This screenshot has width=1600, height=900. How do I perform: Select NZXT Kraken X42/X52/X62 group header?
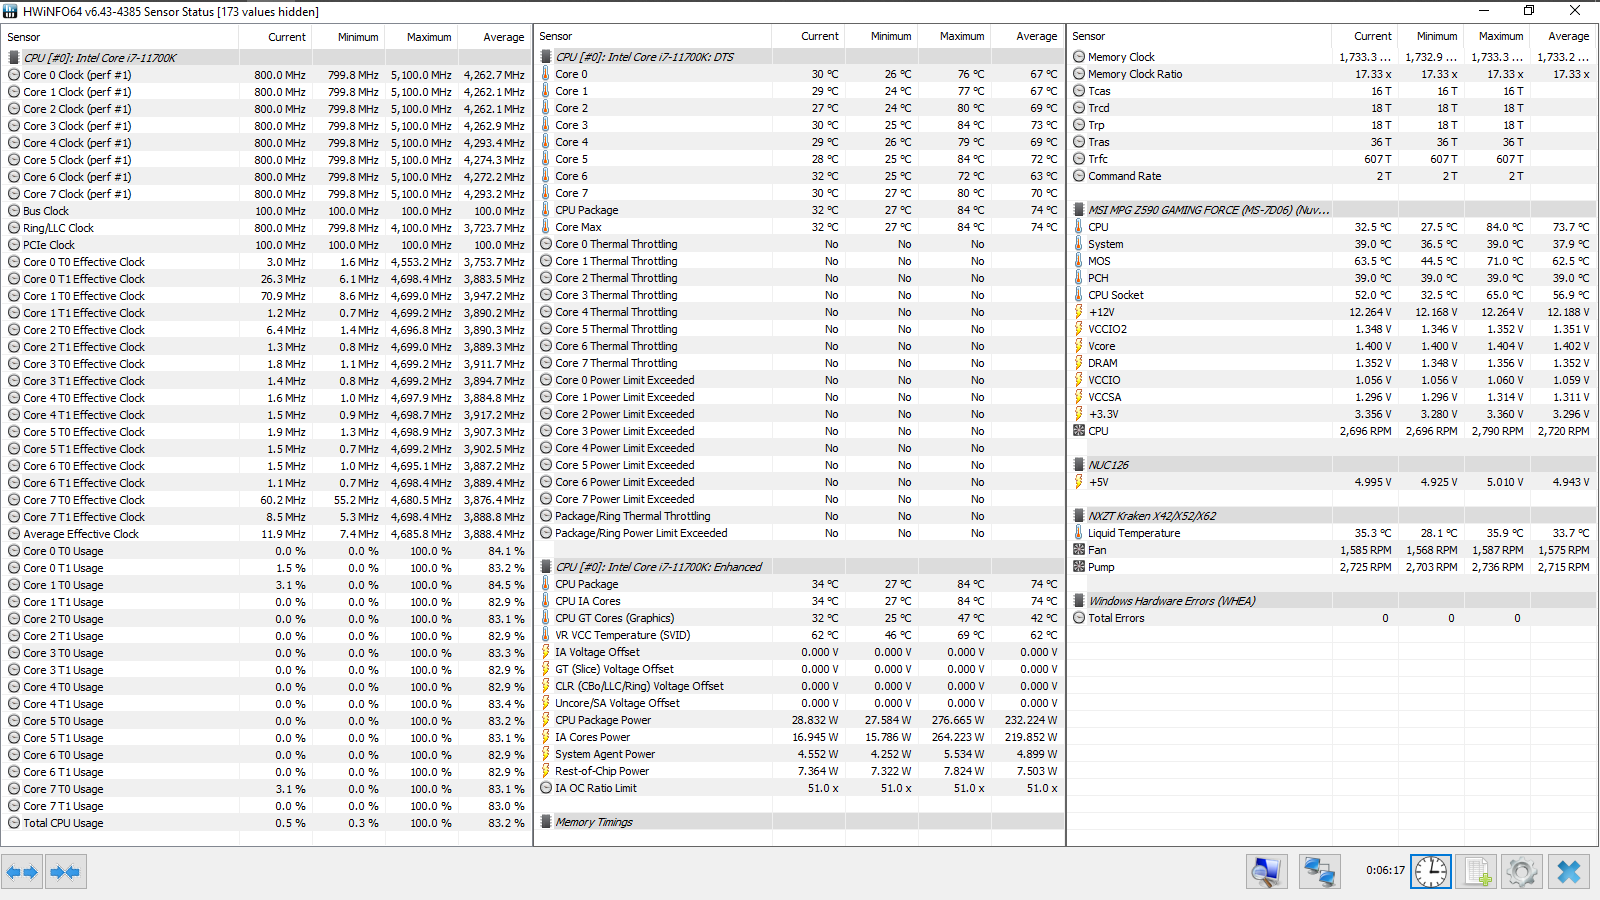point(1332,516)
